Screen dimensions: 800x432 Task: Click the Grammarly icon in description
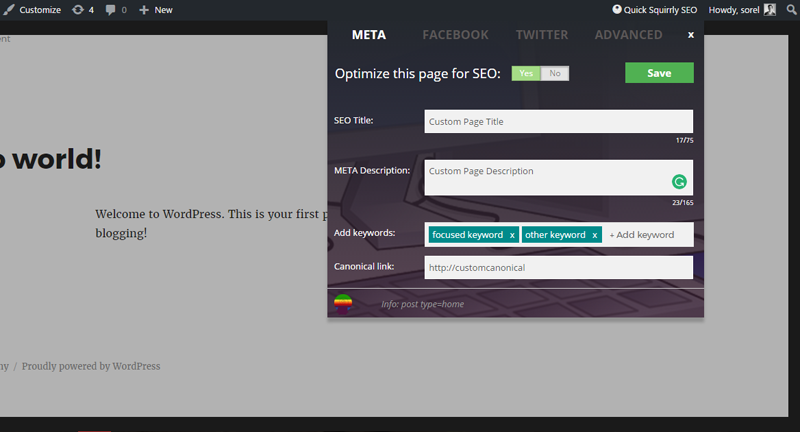tap(679, 182)
